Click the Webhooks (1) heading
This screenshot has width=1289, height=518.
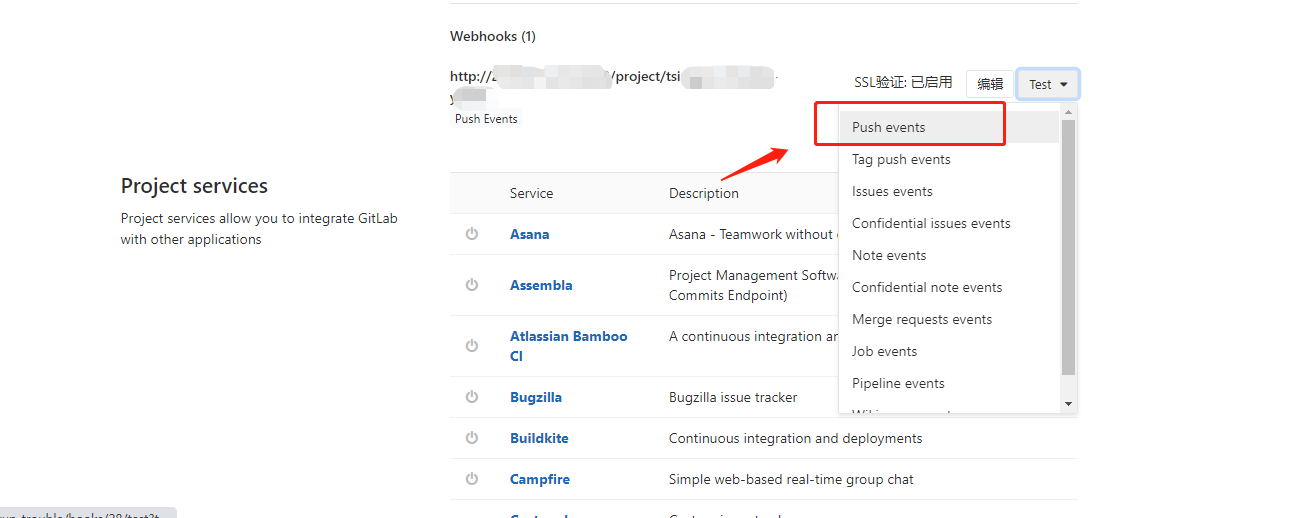(x=493, y=36)
